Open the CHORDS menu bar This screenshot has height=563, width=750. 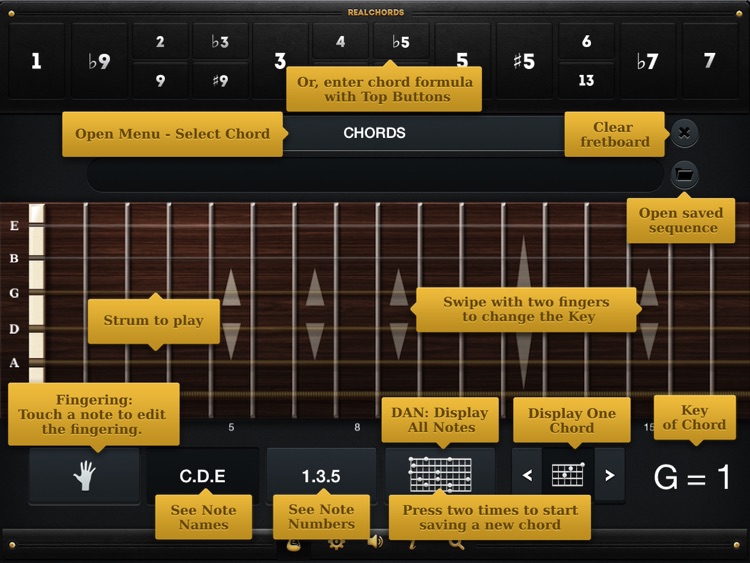(x=375, y=133)
